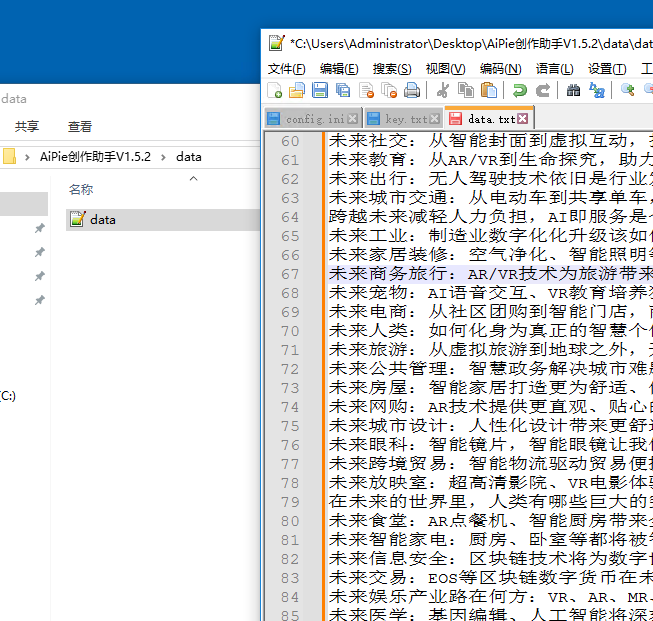The width and height of the screenshot is (653, 621).
Task: Close the key.txt tab
Action: pos(434,119)
